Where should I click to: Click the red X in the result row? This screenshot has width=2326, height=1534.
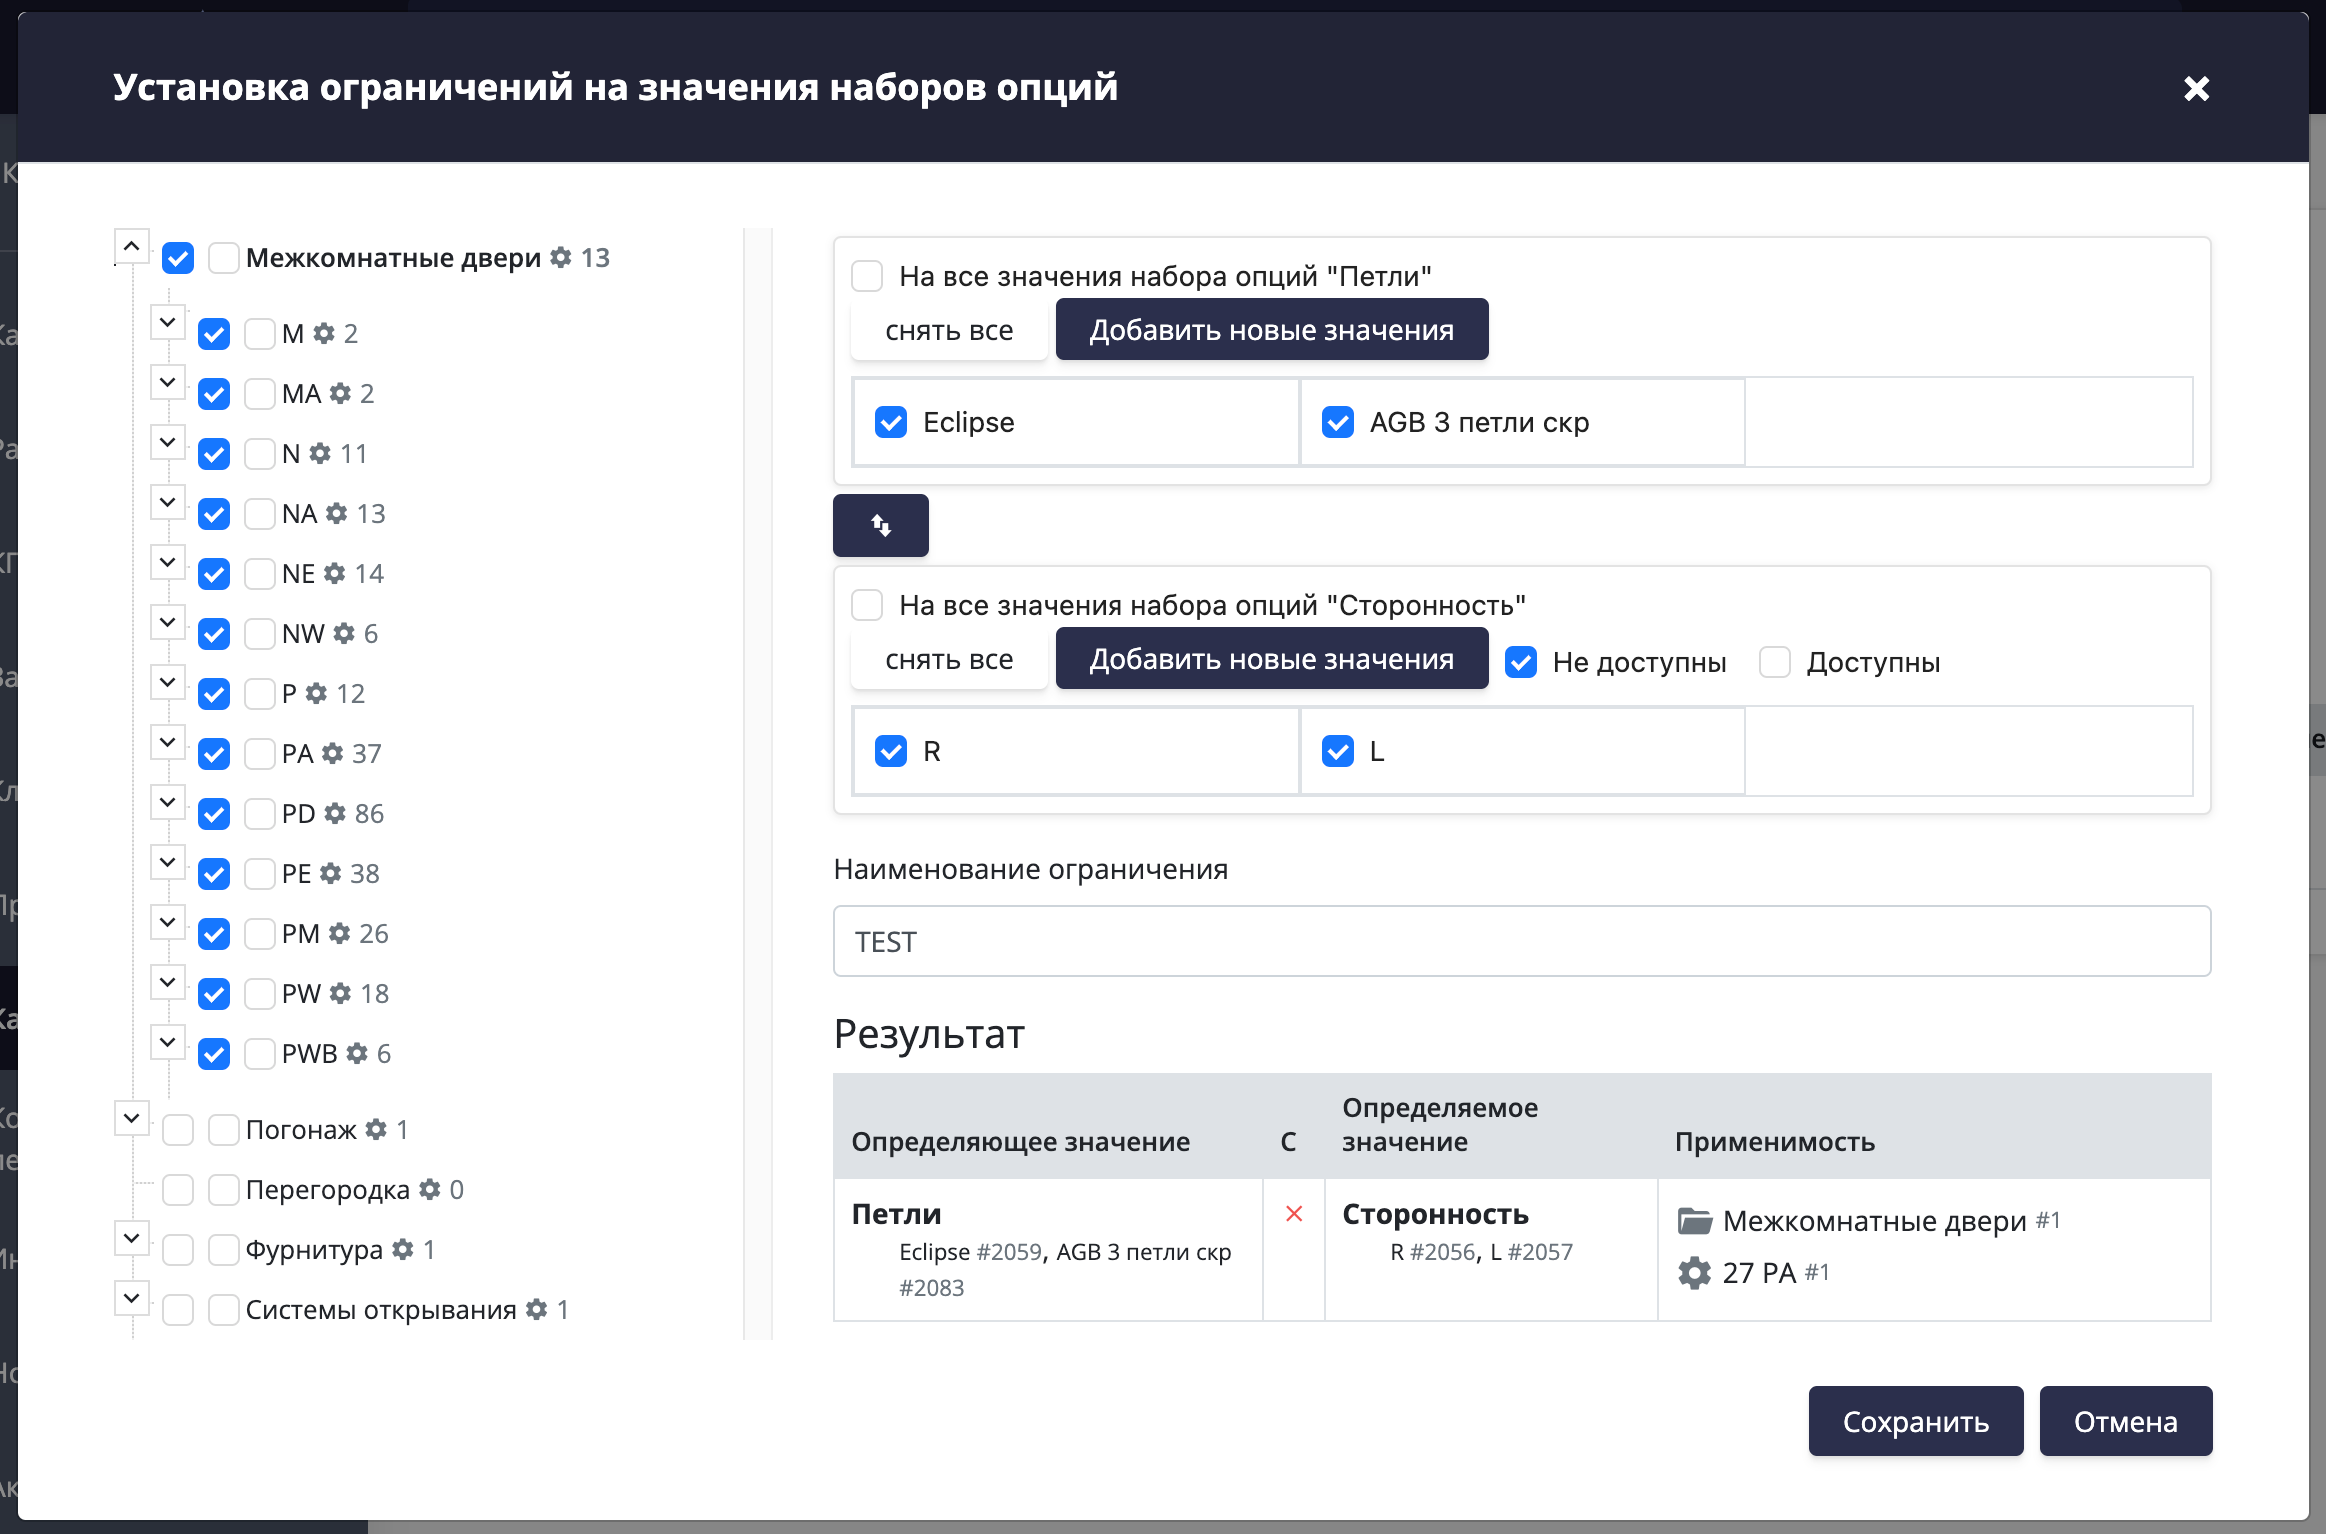tap(1294, 1214)
